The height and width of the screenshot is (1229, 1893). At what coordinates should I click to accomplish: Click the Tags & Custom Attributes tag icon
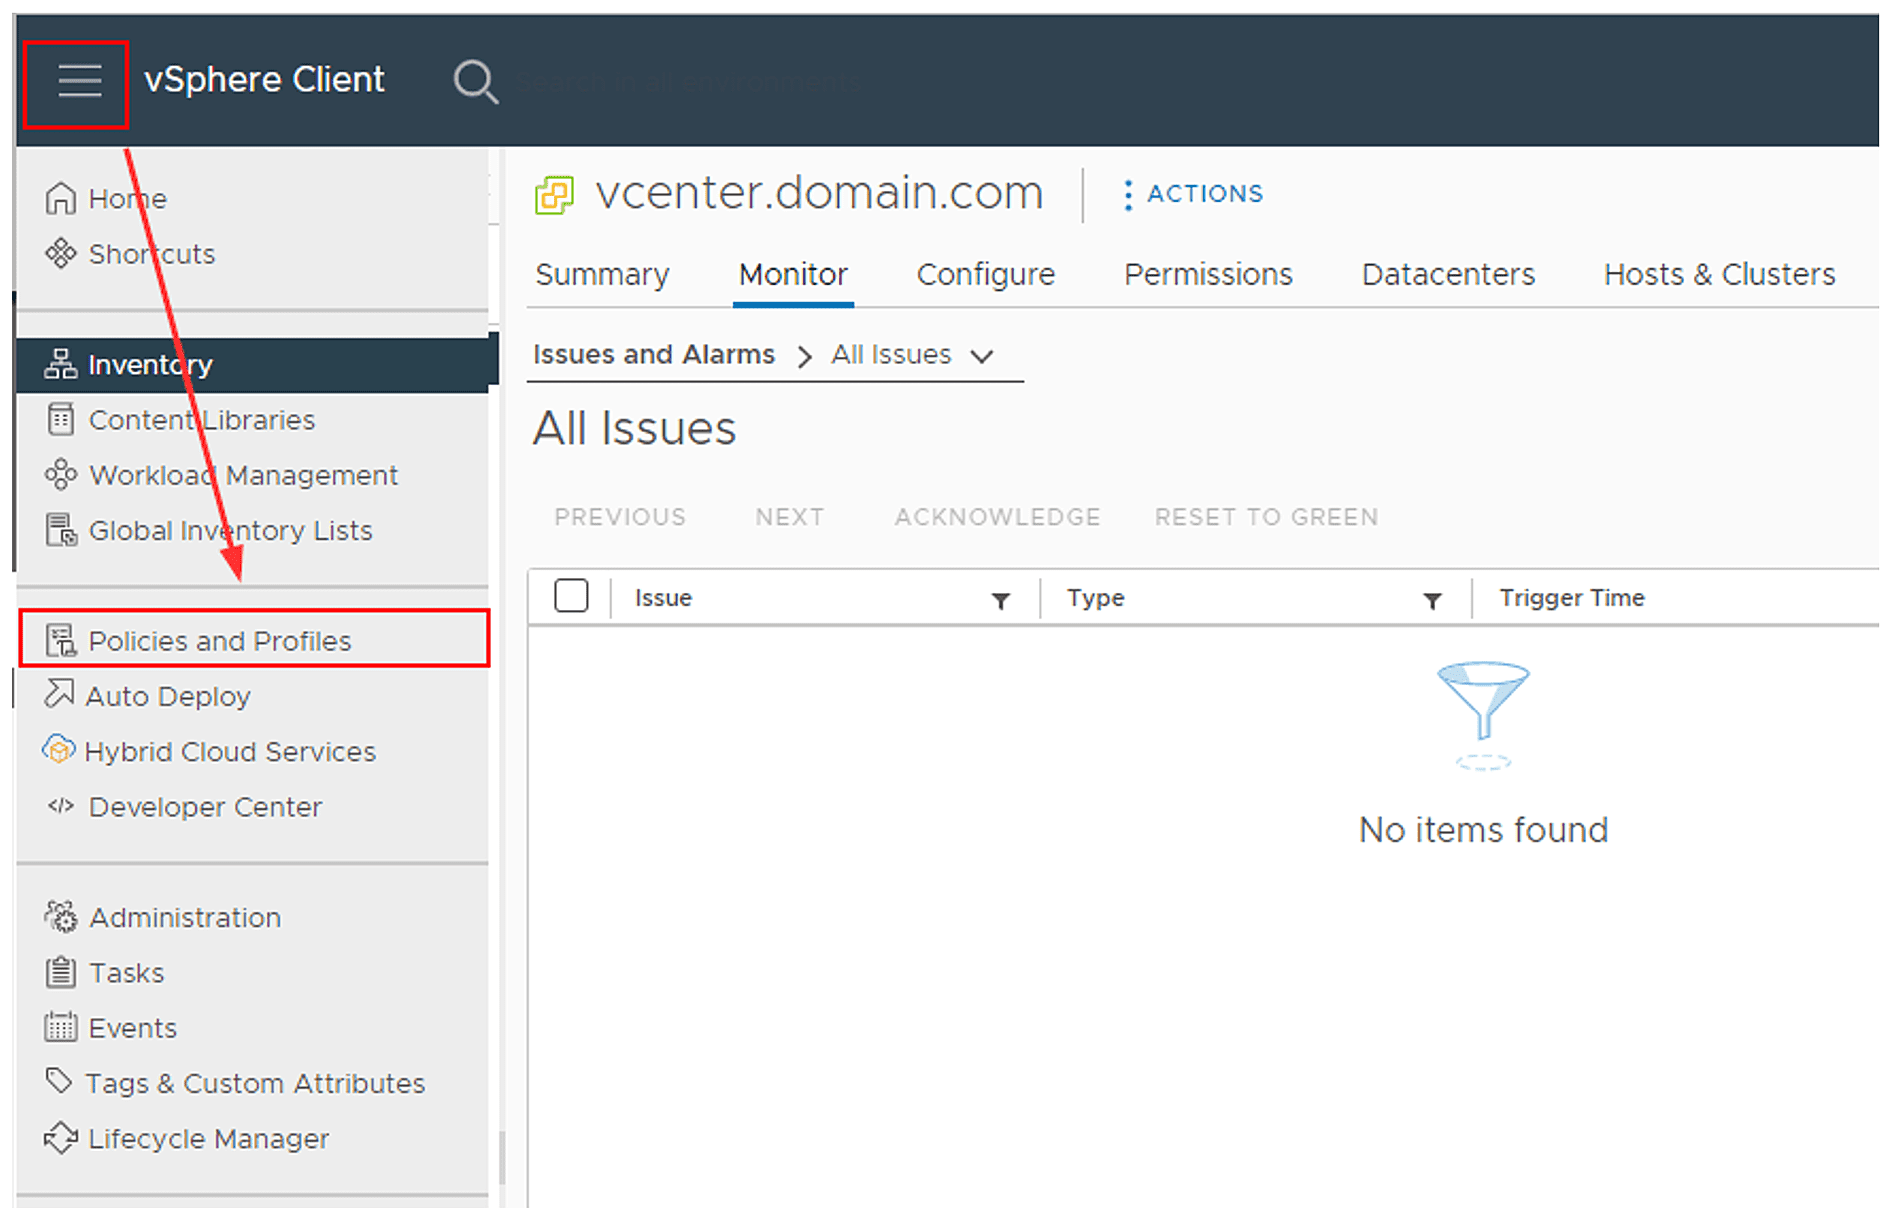click(x=59, y=1080)
